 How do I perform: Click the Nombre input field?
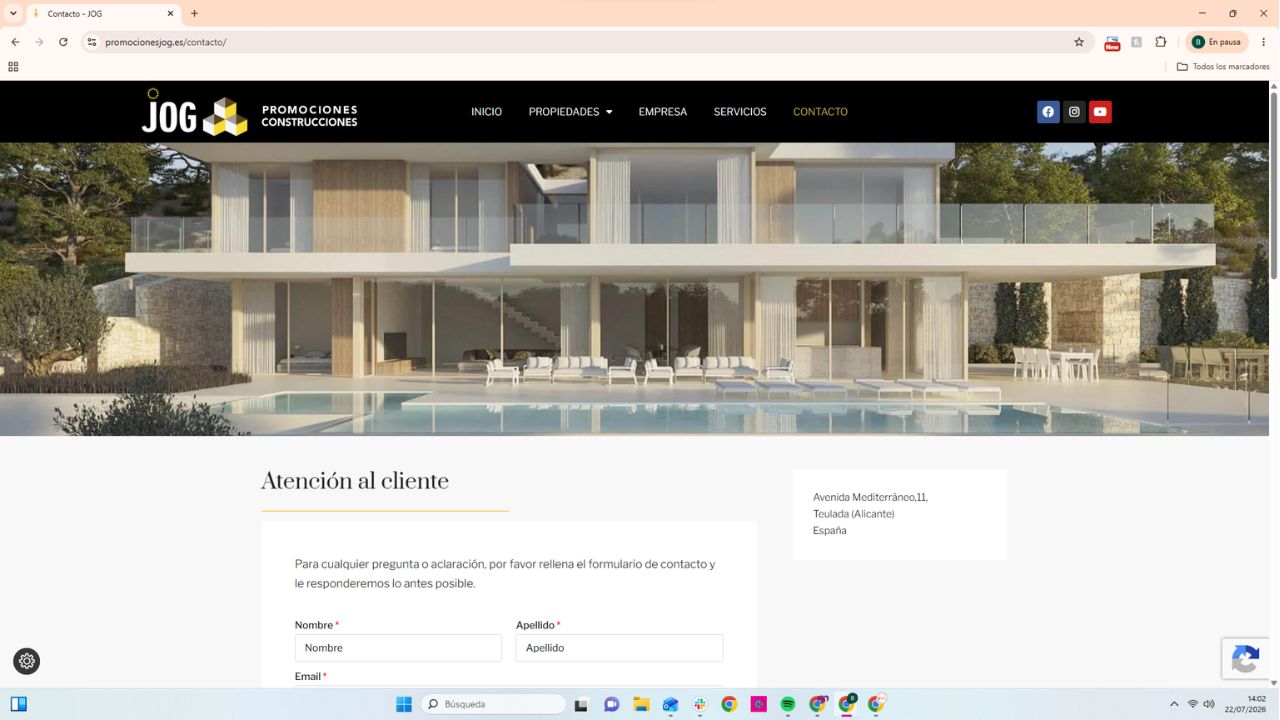tap(398, 648)
